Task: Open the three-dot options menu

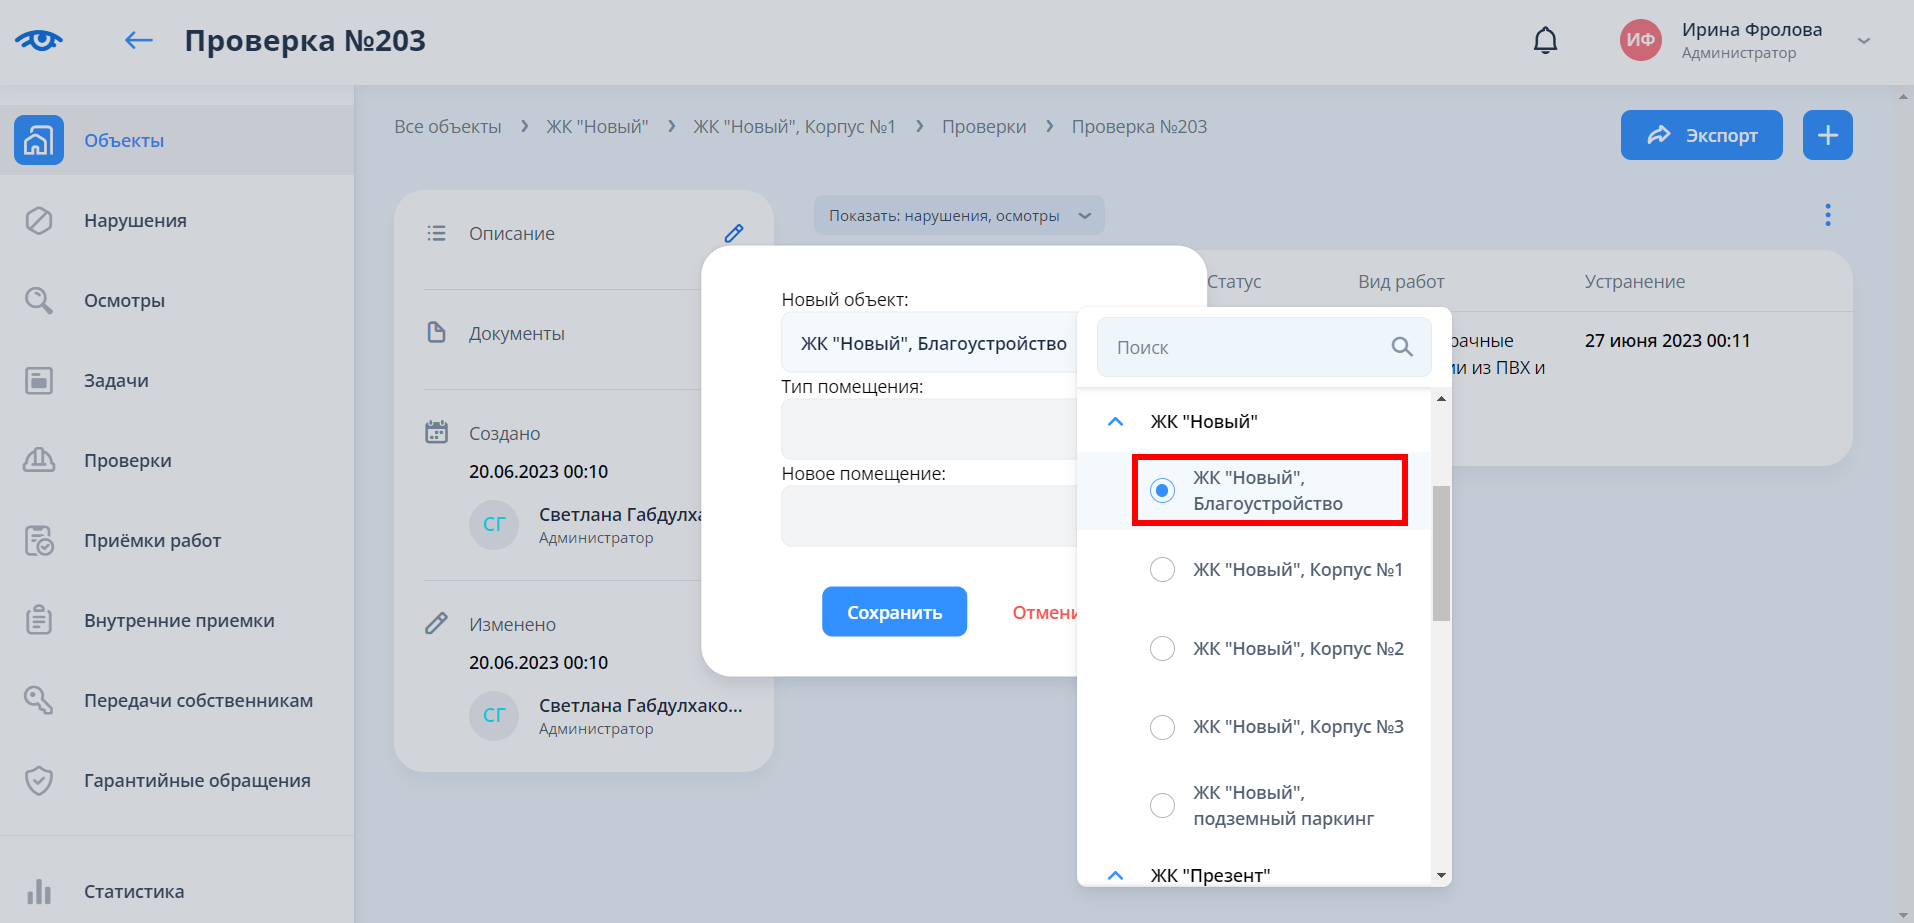Action: (1827, 215)
